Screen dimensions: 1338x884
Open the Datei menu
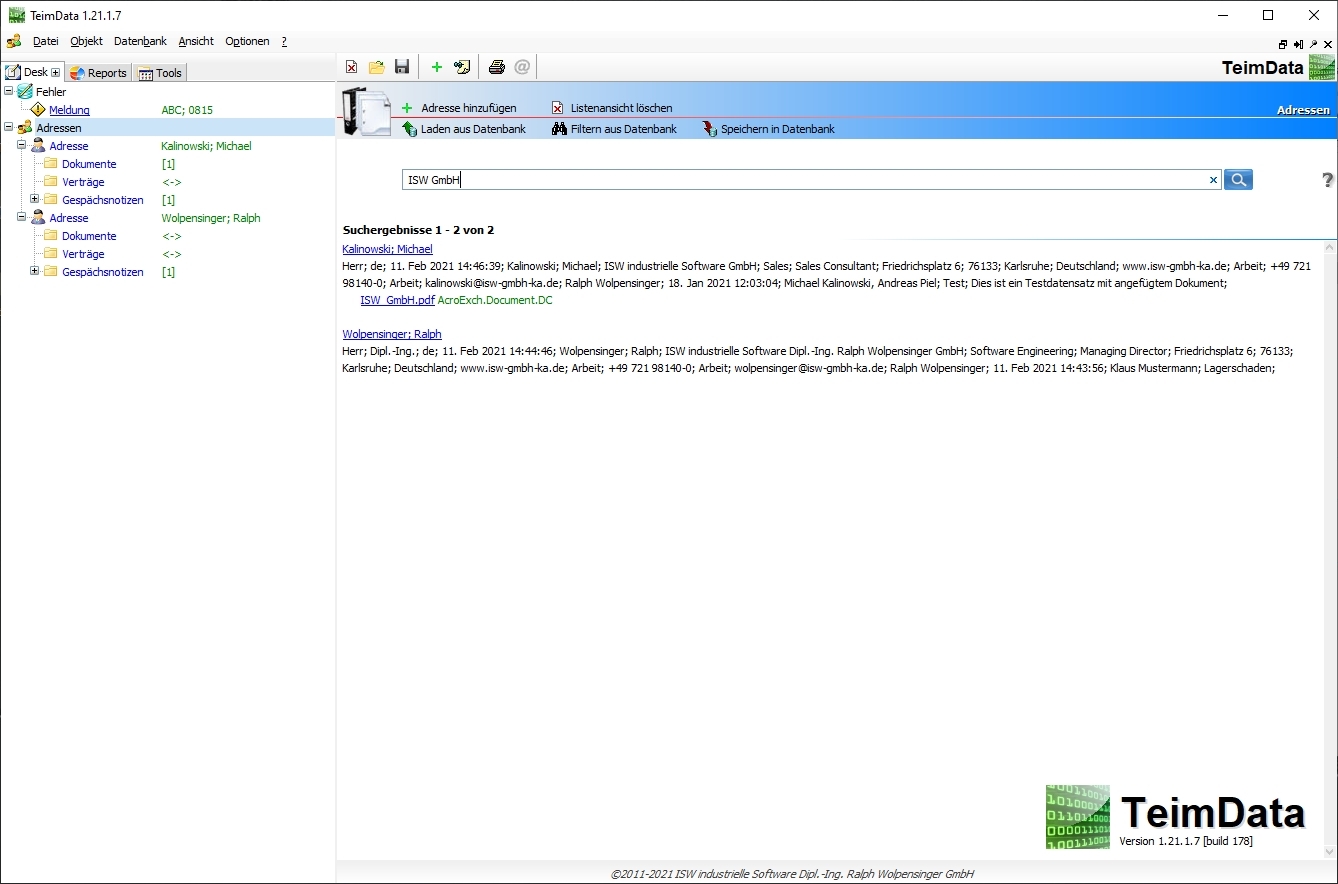coord(46,42)
